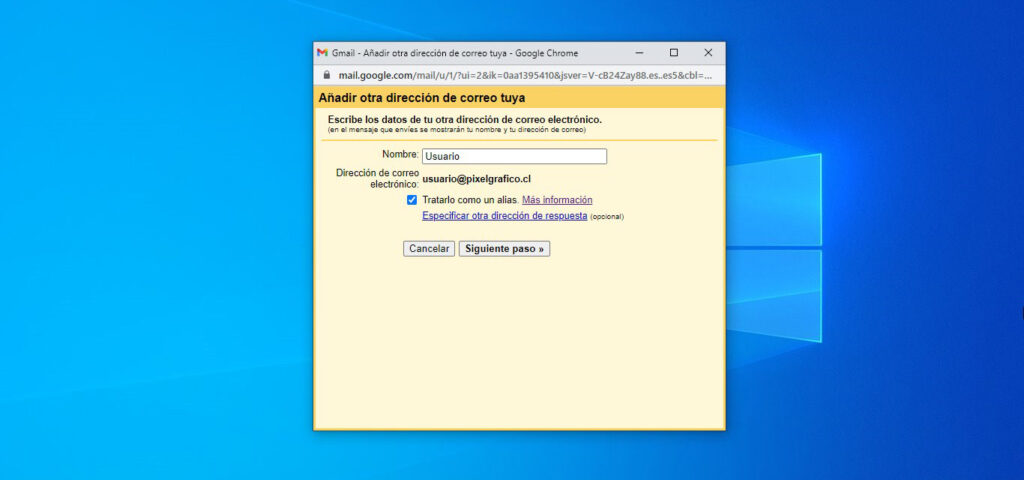
Task: Click inside the Nombre text field
Action: coord(514,156)
